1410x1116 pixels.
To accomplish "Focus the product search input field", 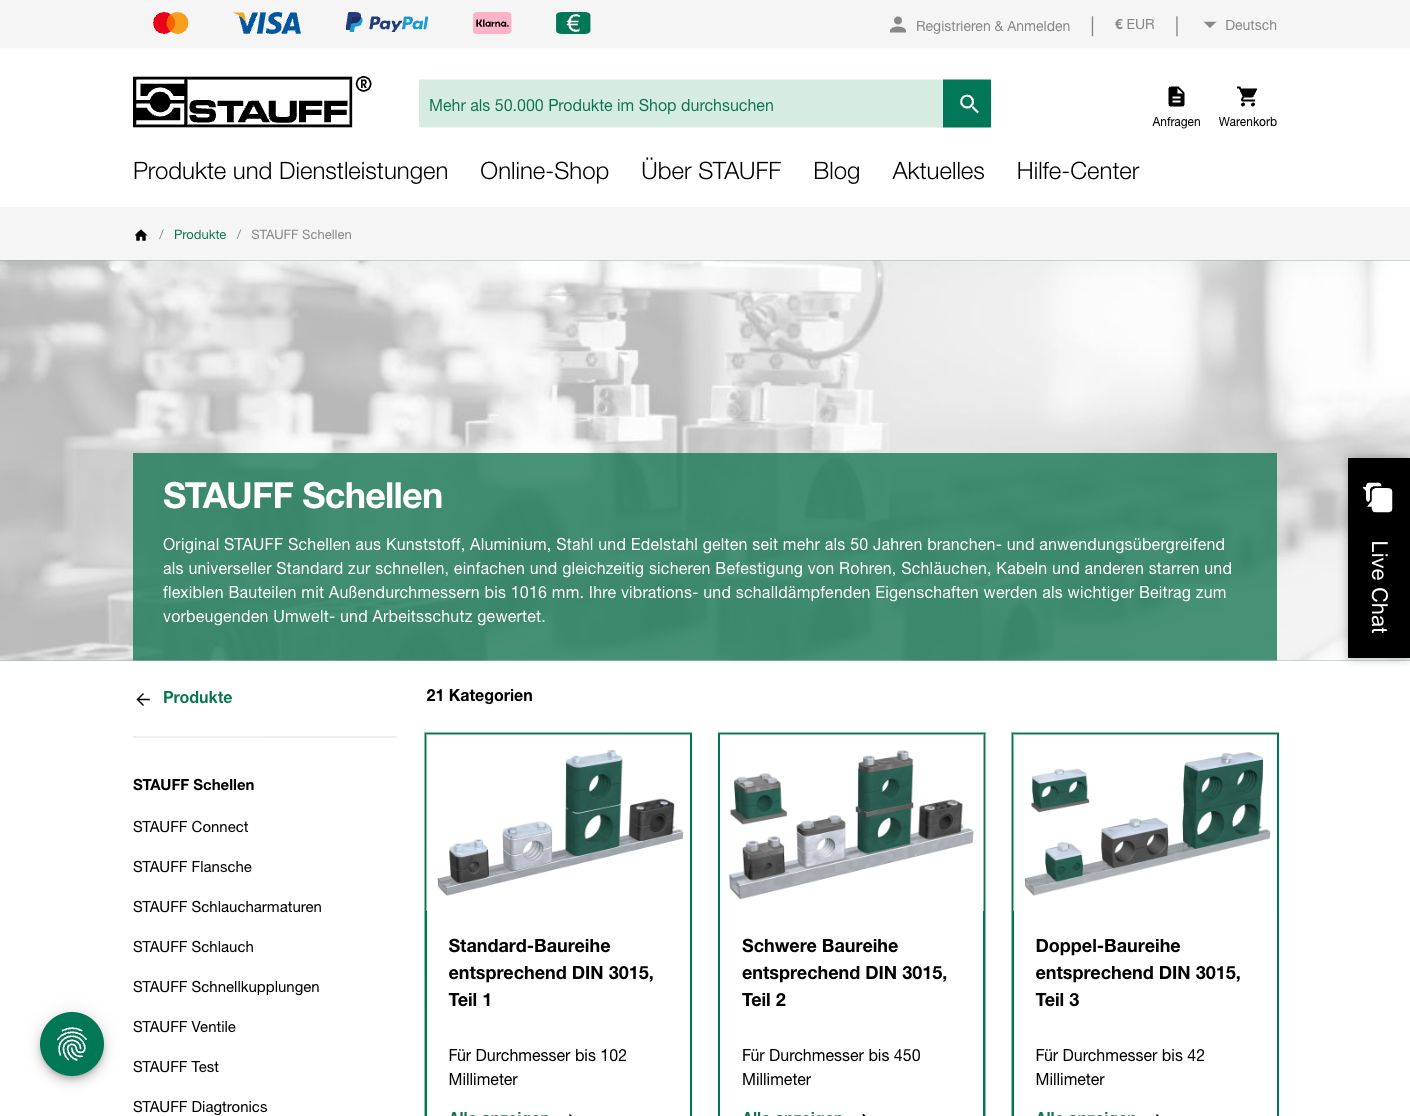I will tap(680, 105).
